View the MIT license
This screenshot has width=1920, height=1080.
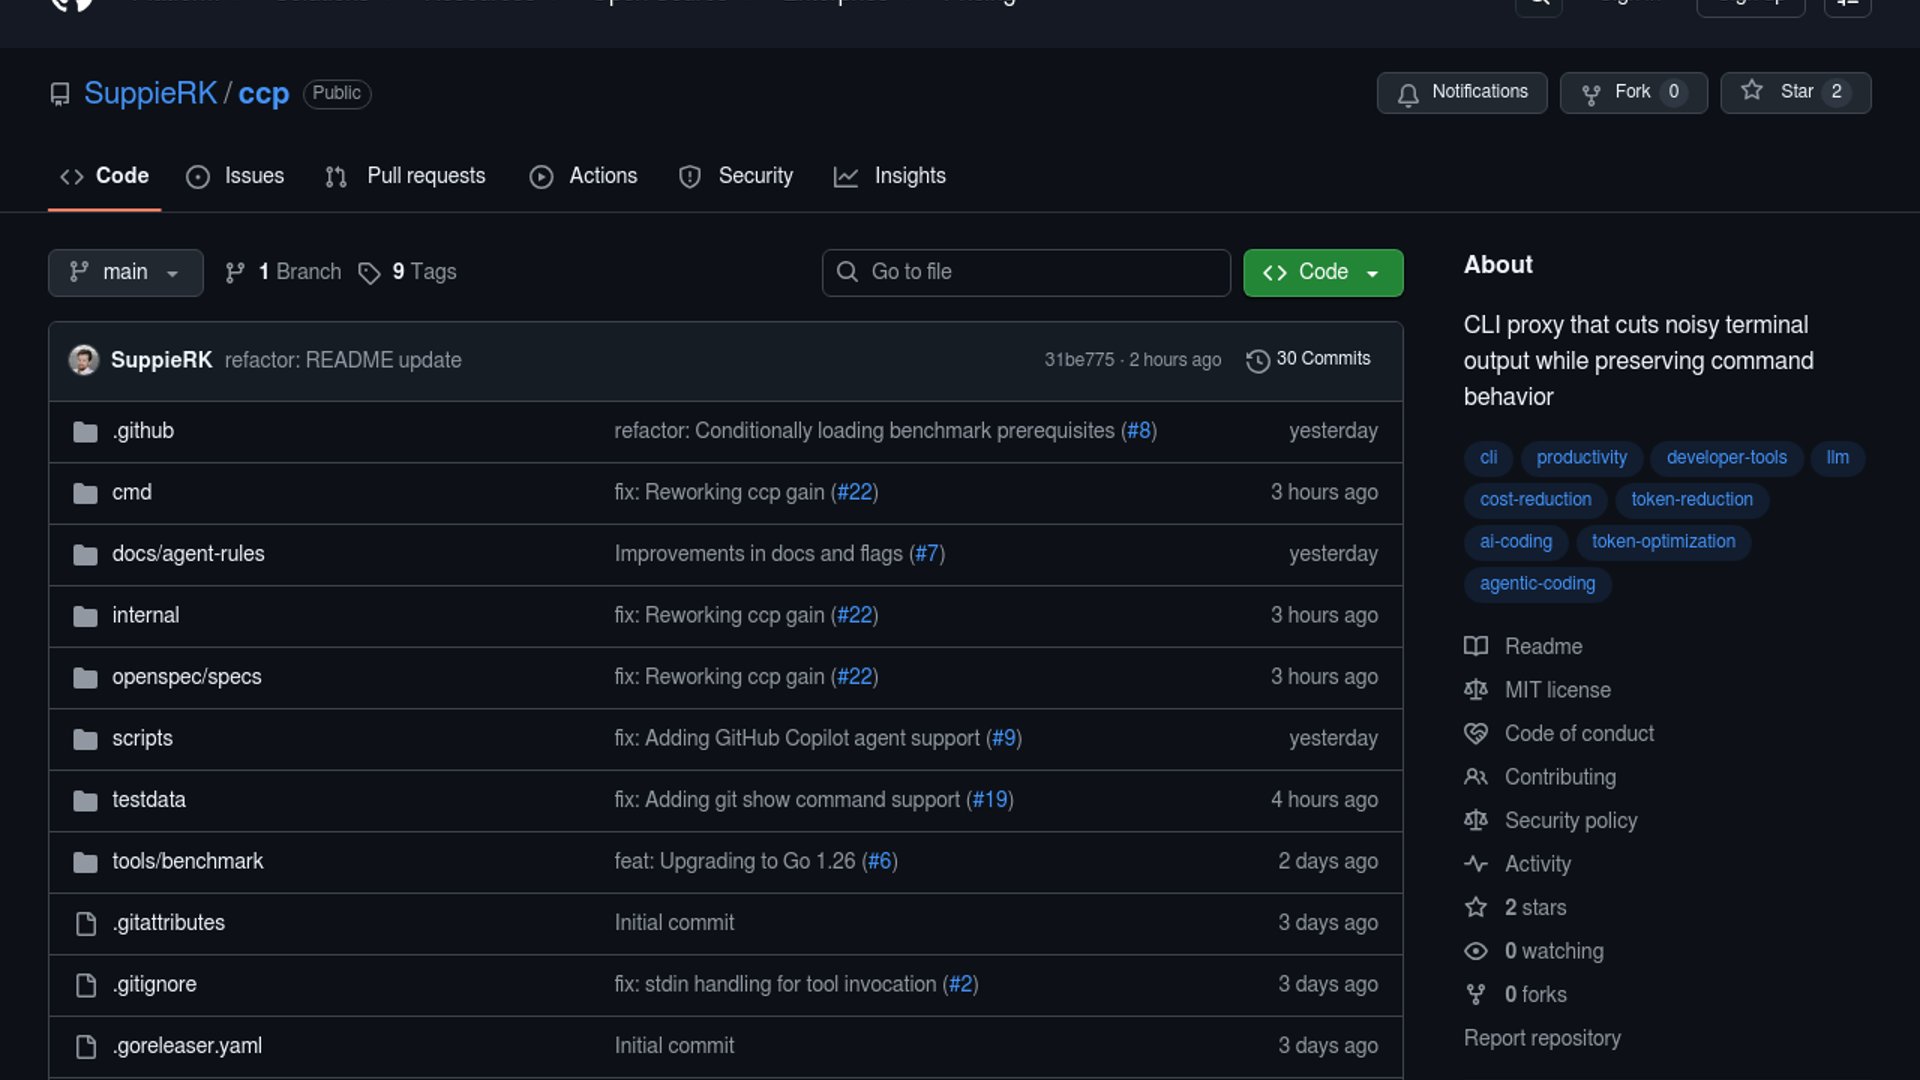tap(1557, 690)
